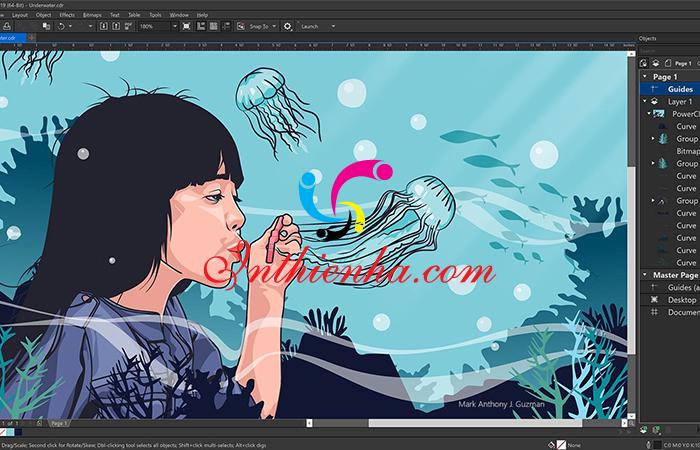Select the Guides row under Page 1

coord(670,89)
